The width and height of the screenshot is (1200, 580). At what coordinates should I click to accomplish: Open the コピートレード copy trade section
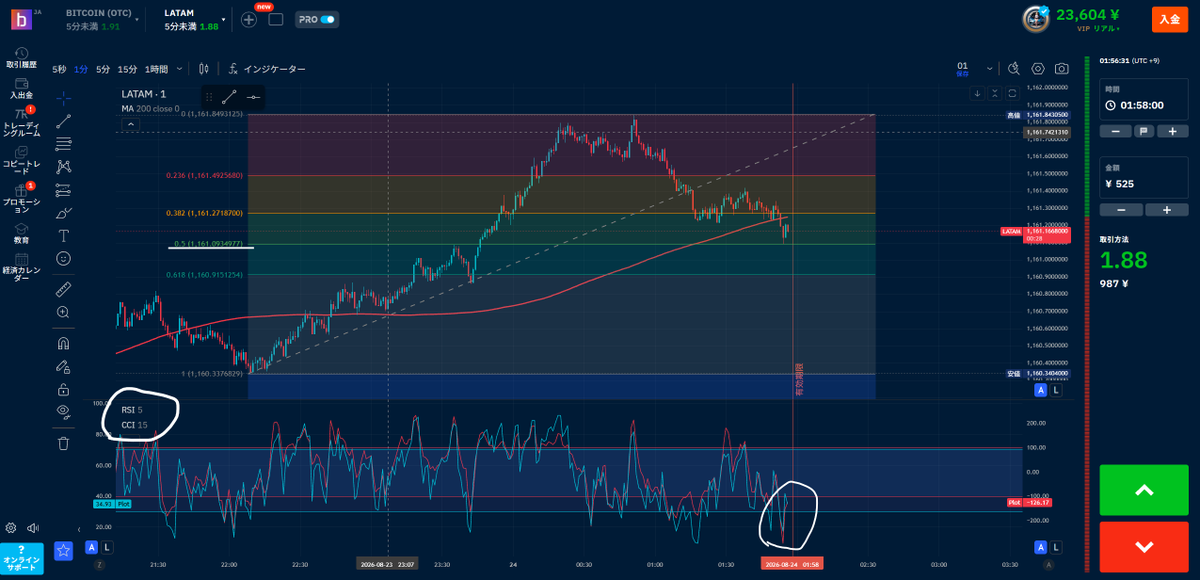point(21,161)
